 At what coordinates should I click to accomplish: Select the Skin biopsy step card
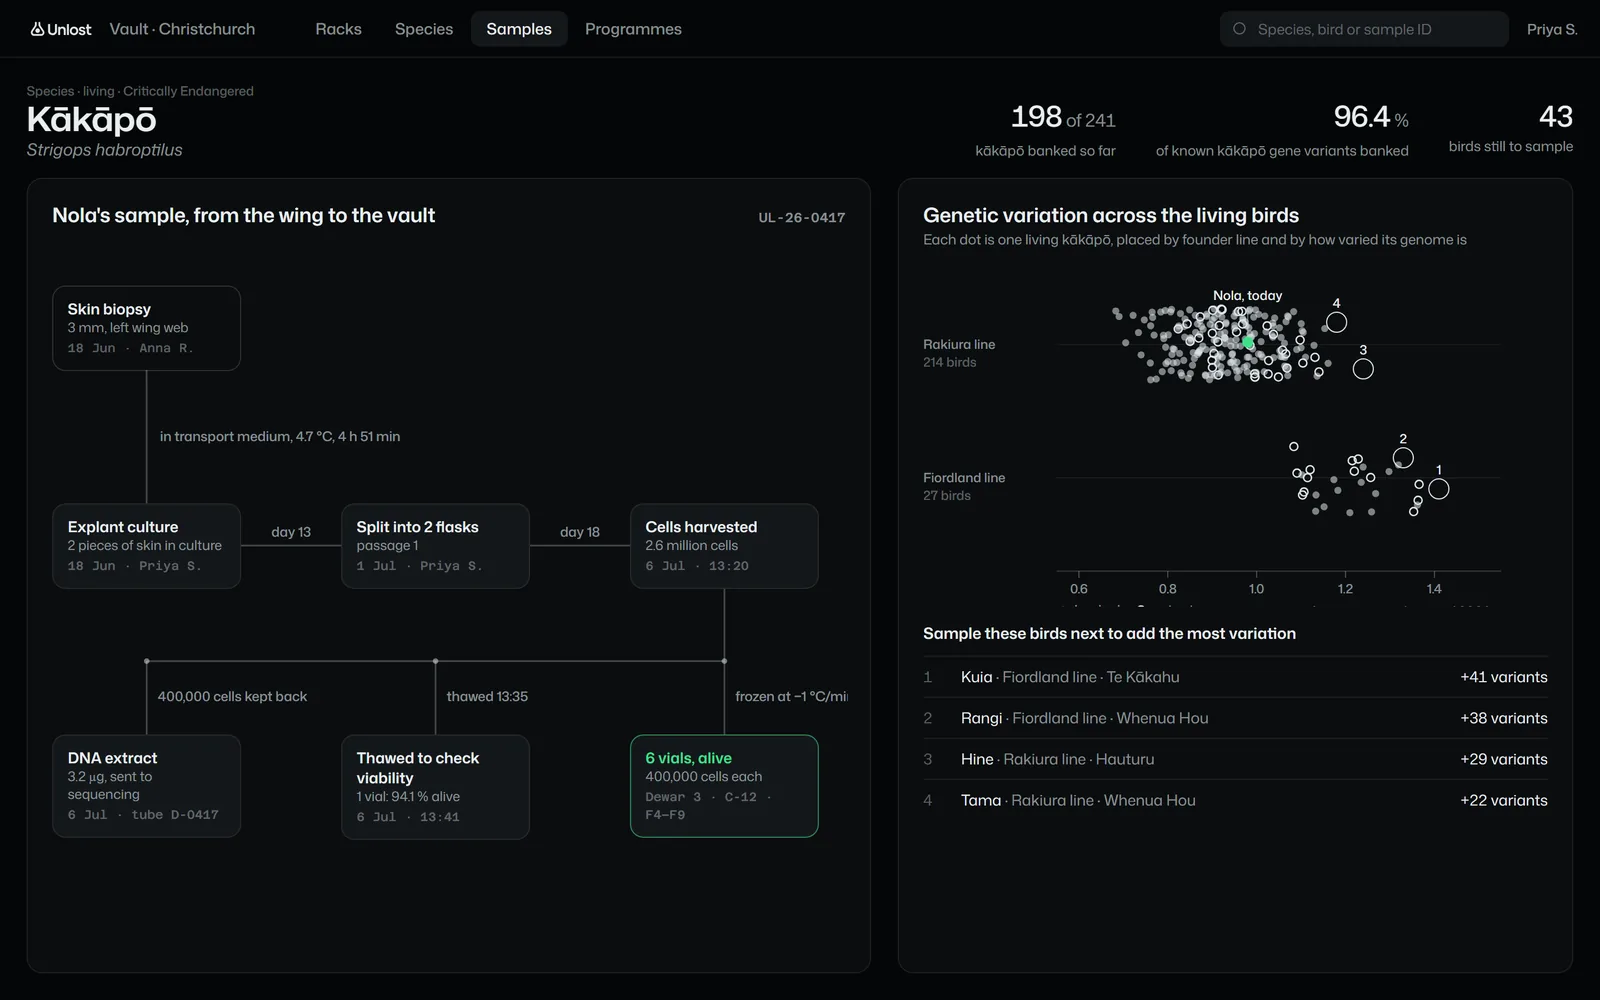146,328
